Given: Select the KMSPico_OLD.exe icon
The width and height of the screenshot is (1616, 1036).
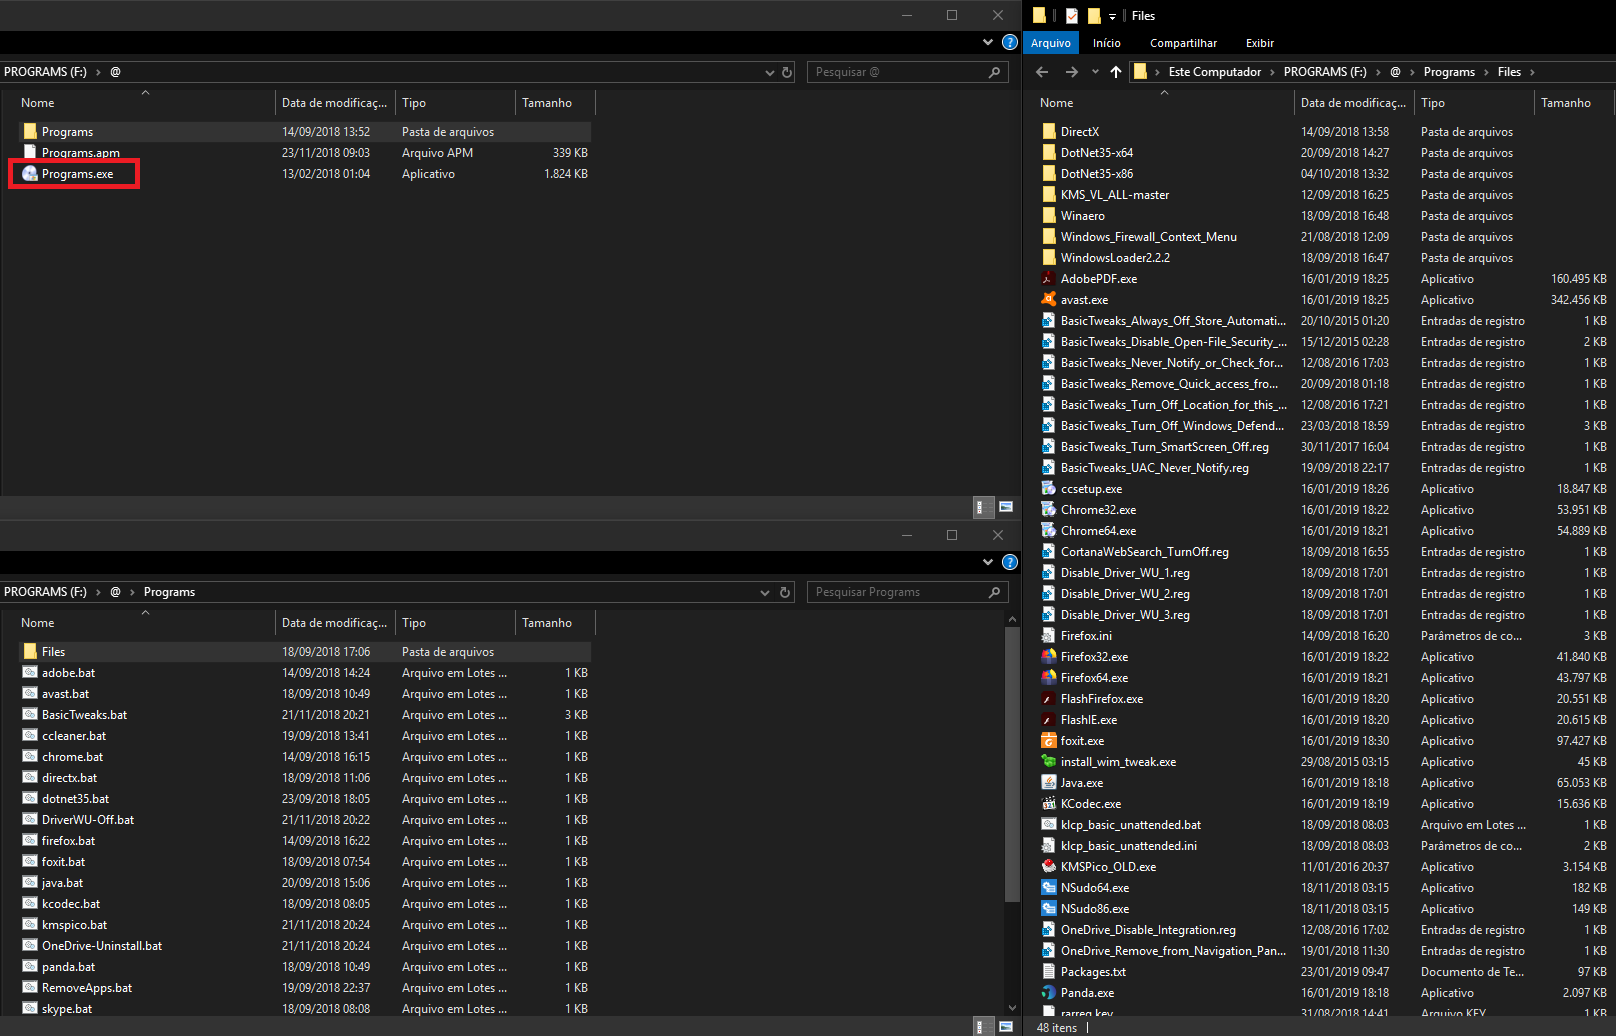Looking at the screenshot, I should [1048, 867].
